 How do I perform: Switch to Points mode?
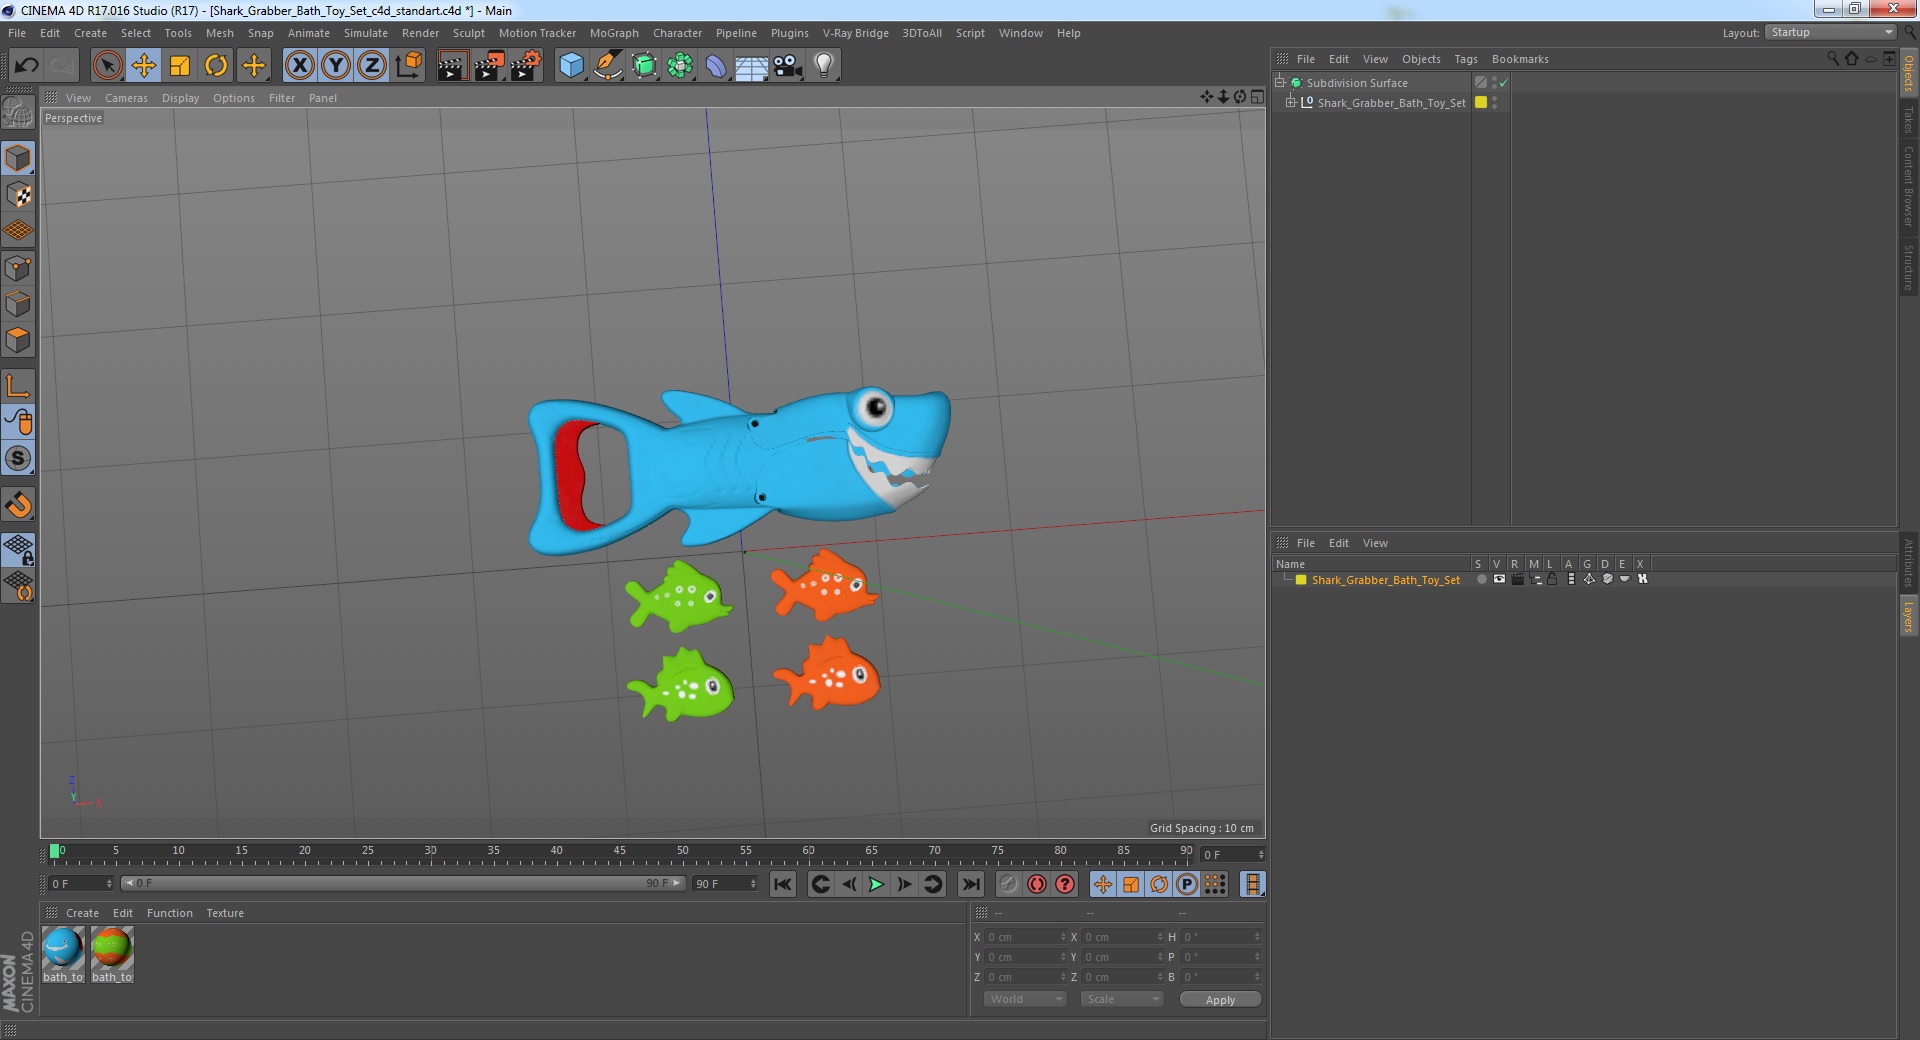tap(19, 268)
